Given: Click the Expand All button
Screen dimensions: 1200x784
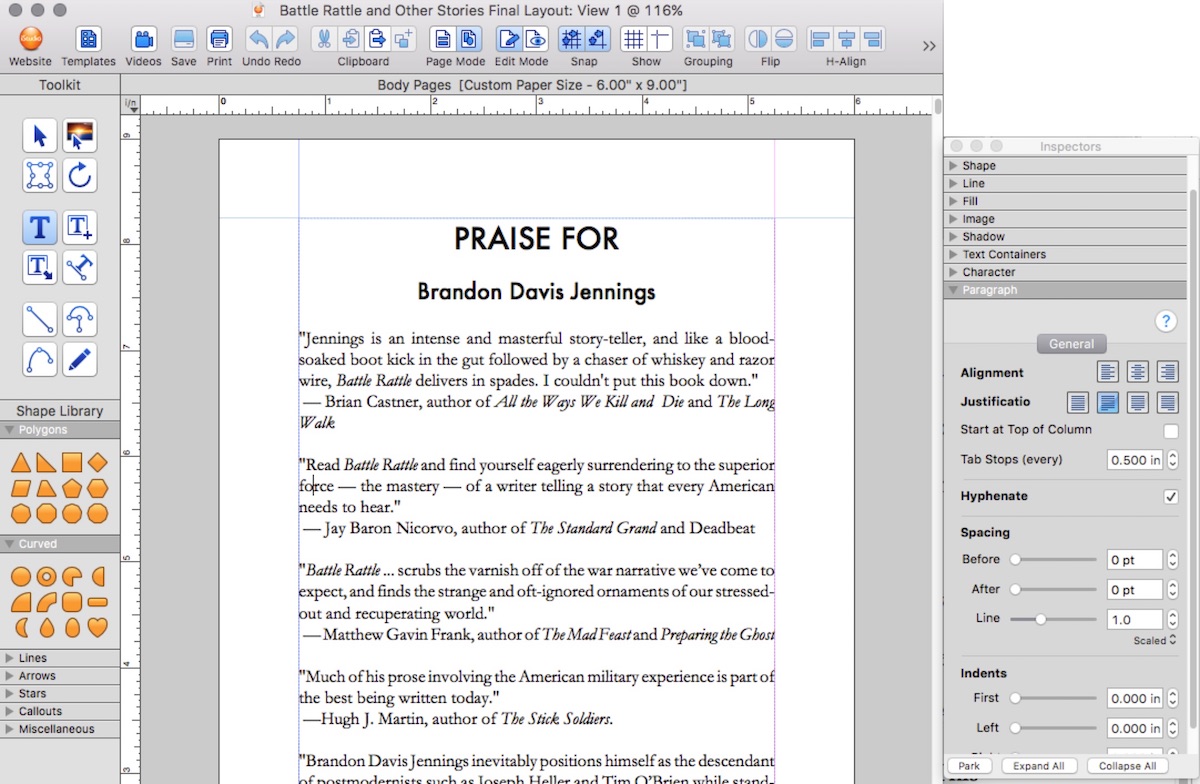Looking at the screenshot, I should click(x=1038, y=765).
